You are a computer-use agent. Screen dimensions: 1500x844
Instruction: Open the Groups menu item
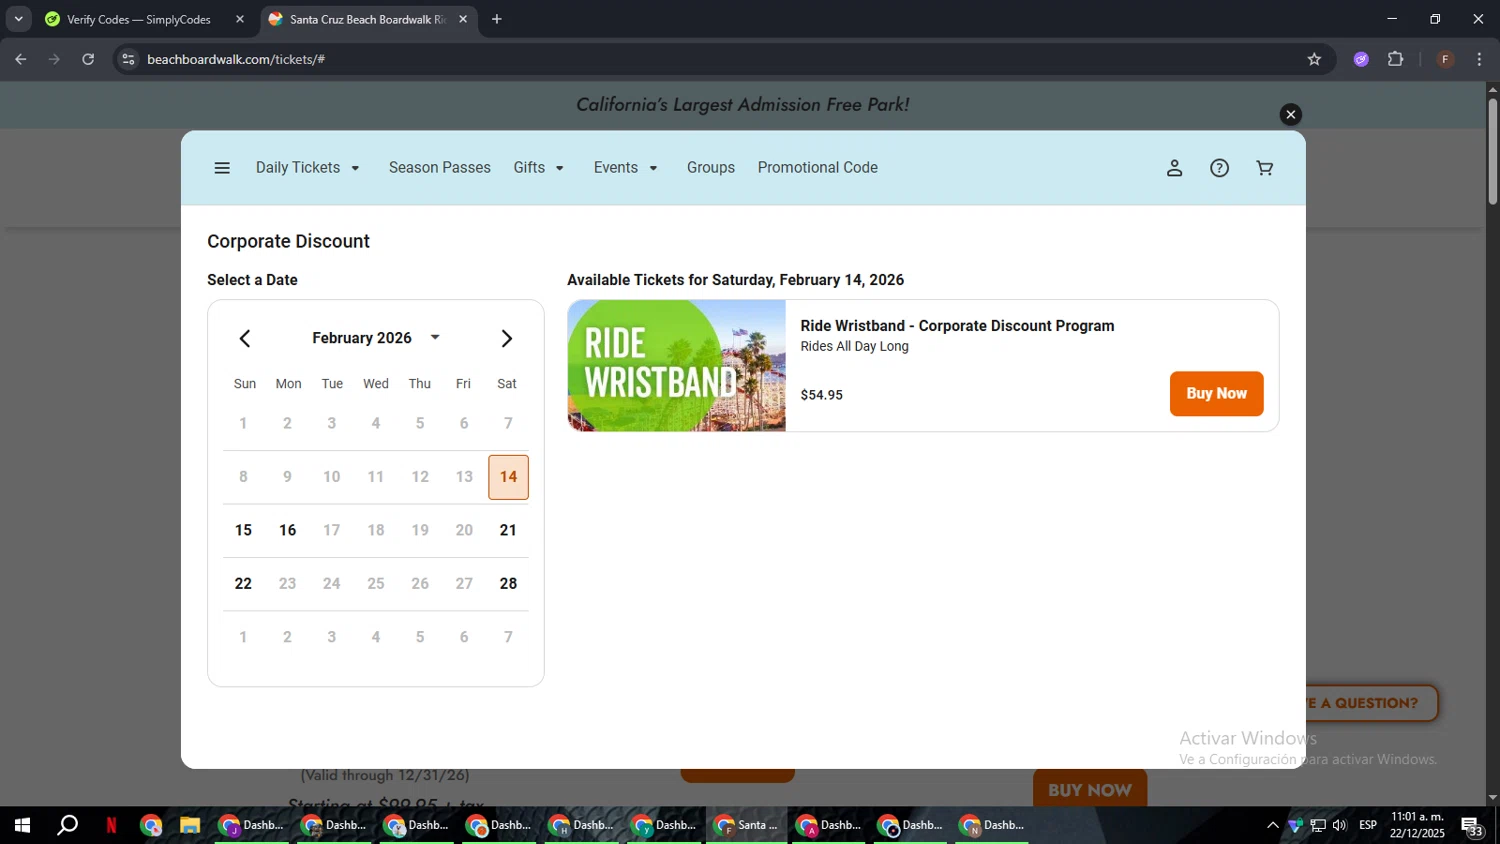711,168
